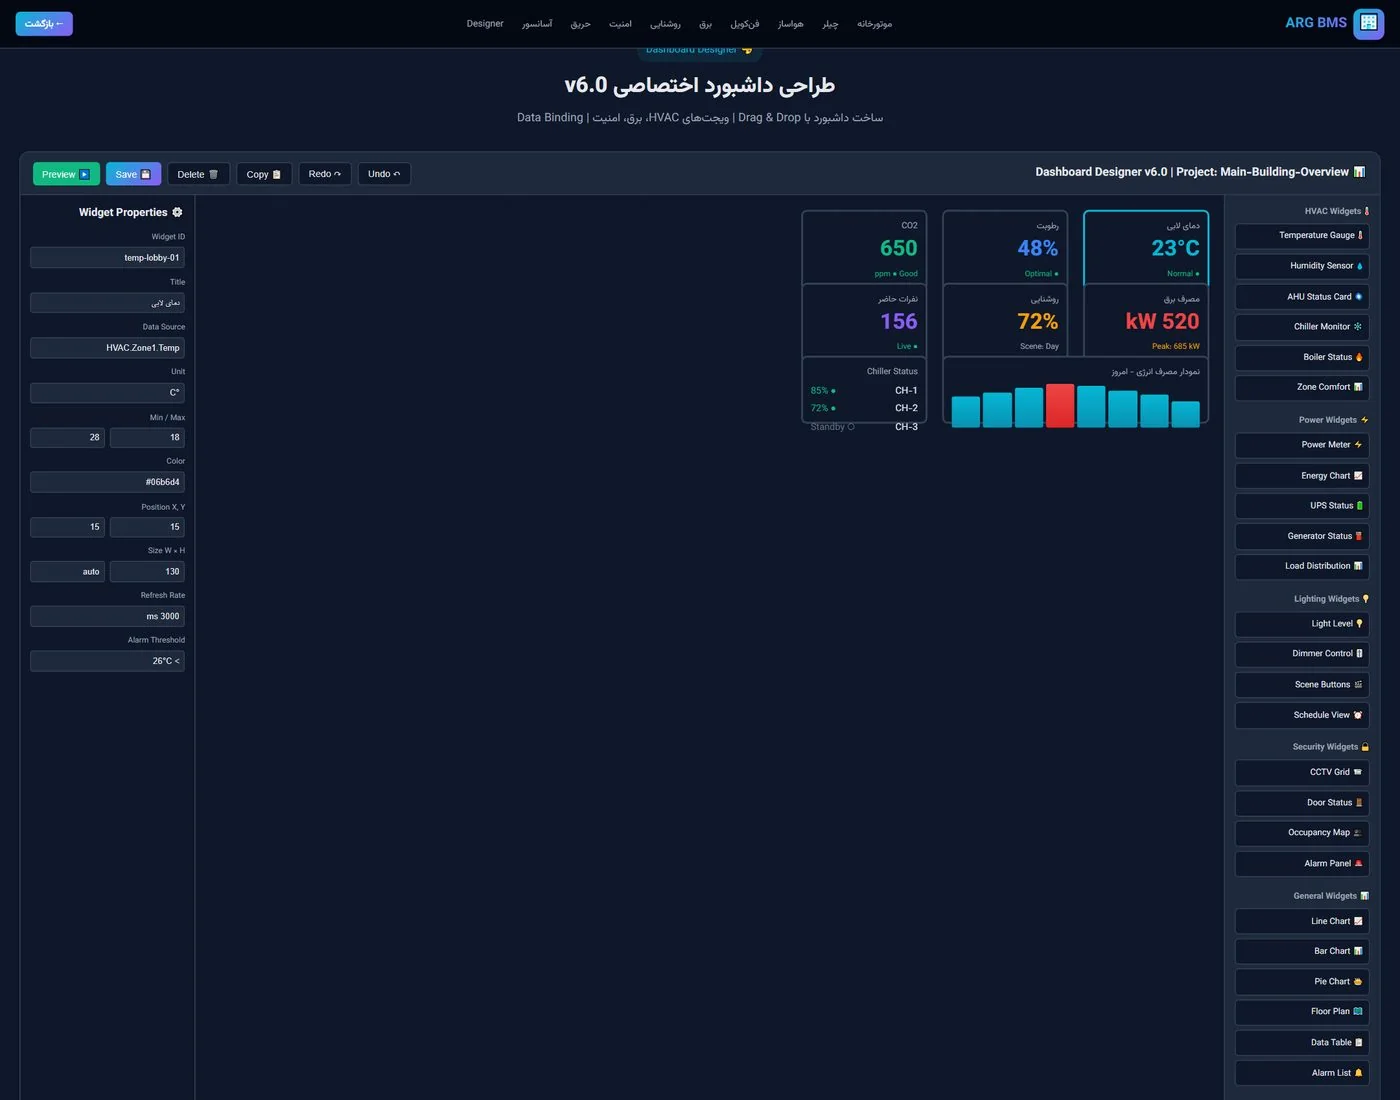The width and height of the screenshot is (1400, 1100).
Task: Add the Door Status widget
Action: (x=1302, y=803)
